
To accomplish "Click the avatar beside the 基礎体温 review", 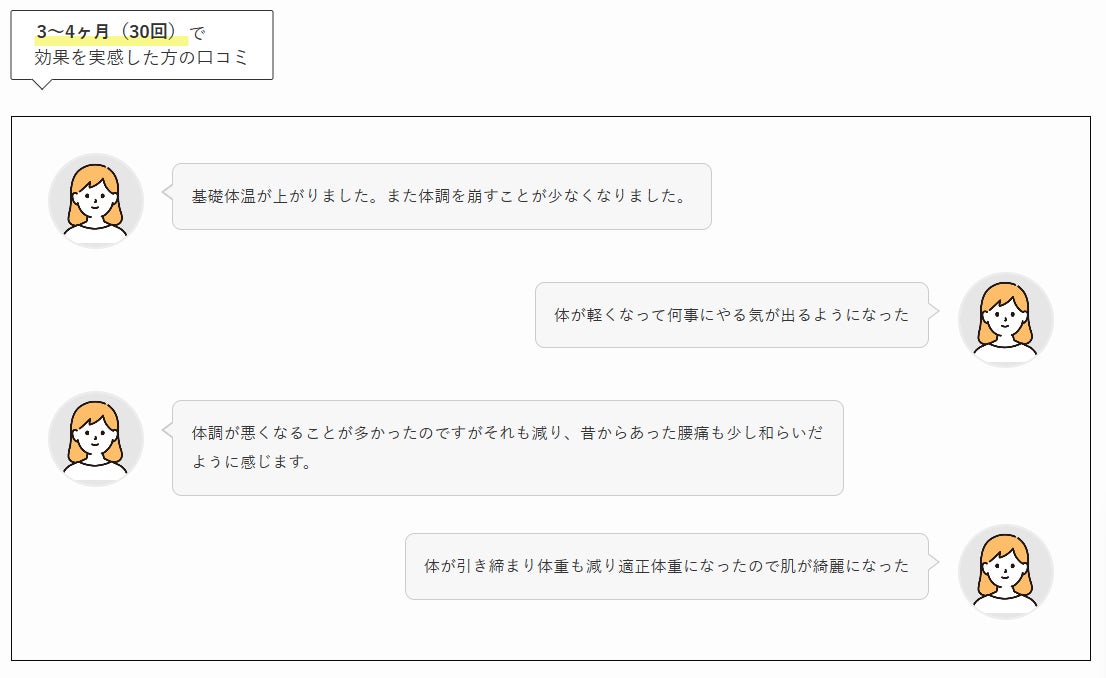I will click(x=96, y=200).
